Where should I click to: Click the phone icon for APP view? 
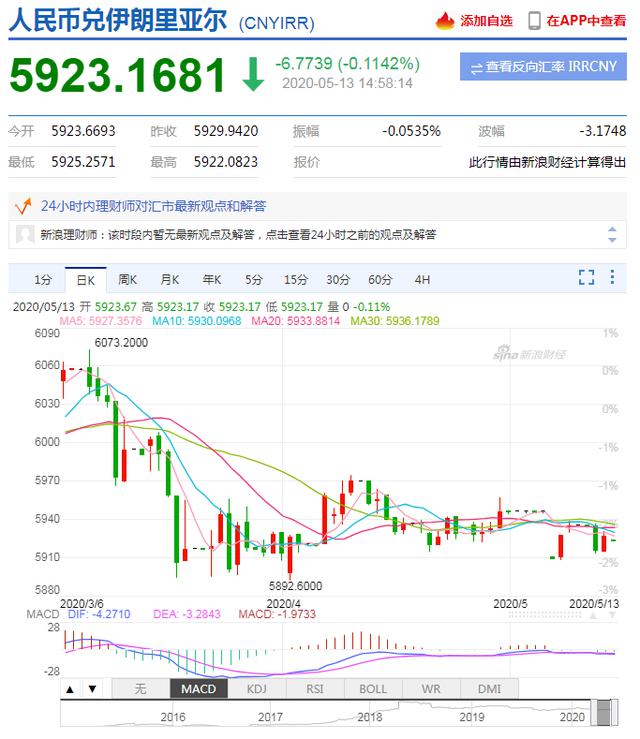(x=534, y=21)
